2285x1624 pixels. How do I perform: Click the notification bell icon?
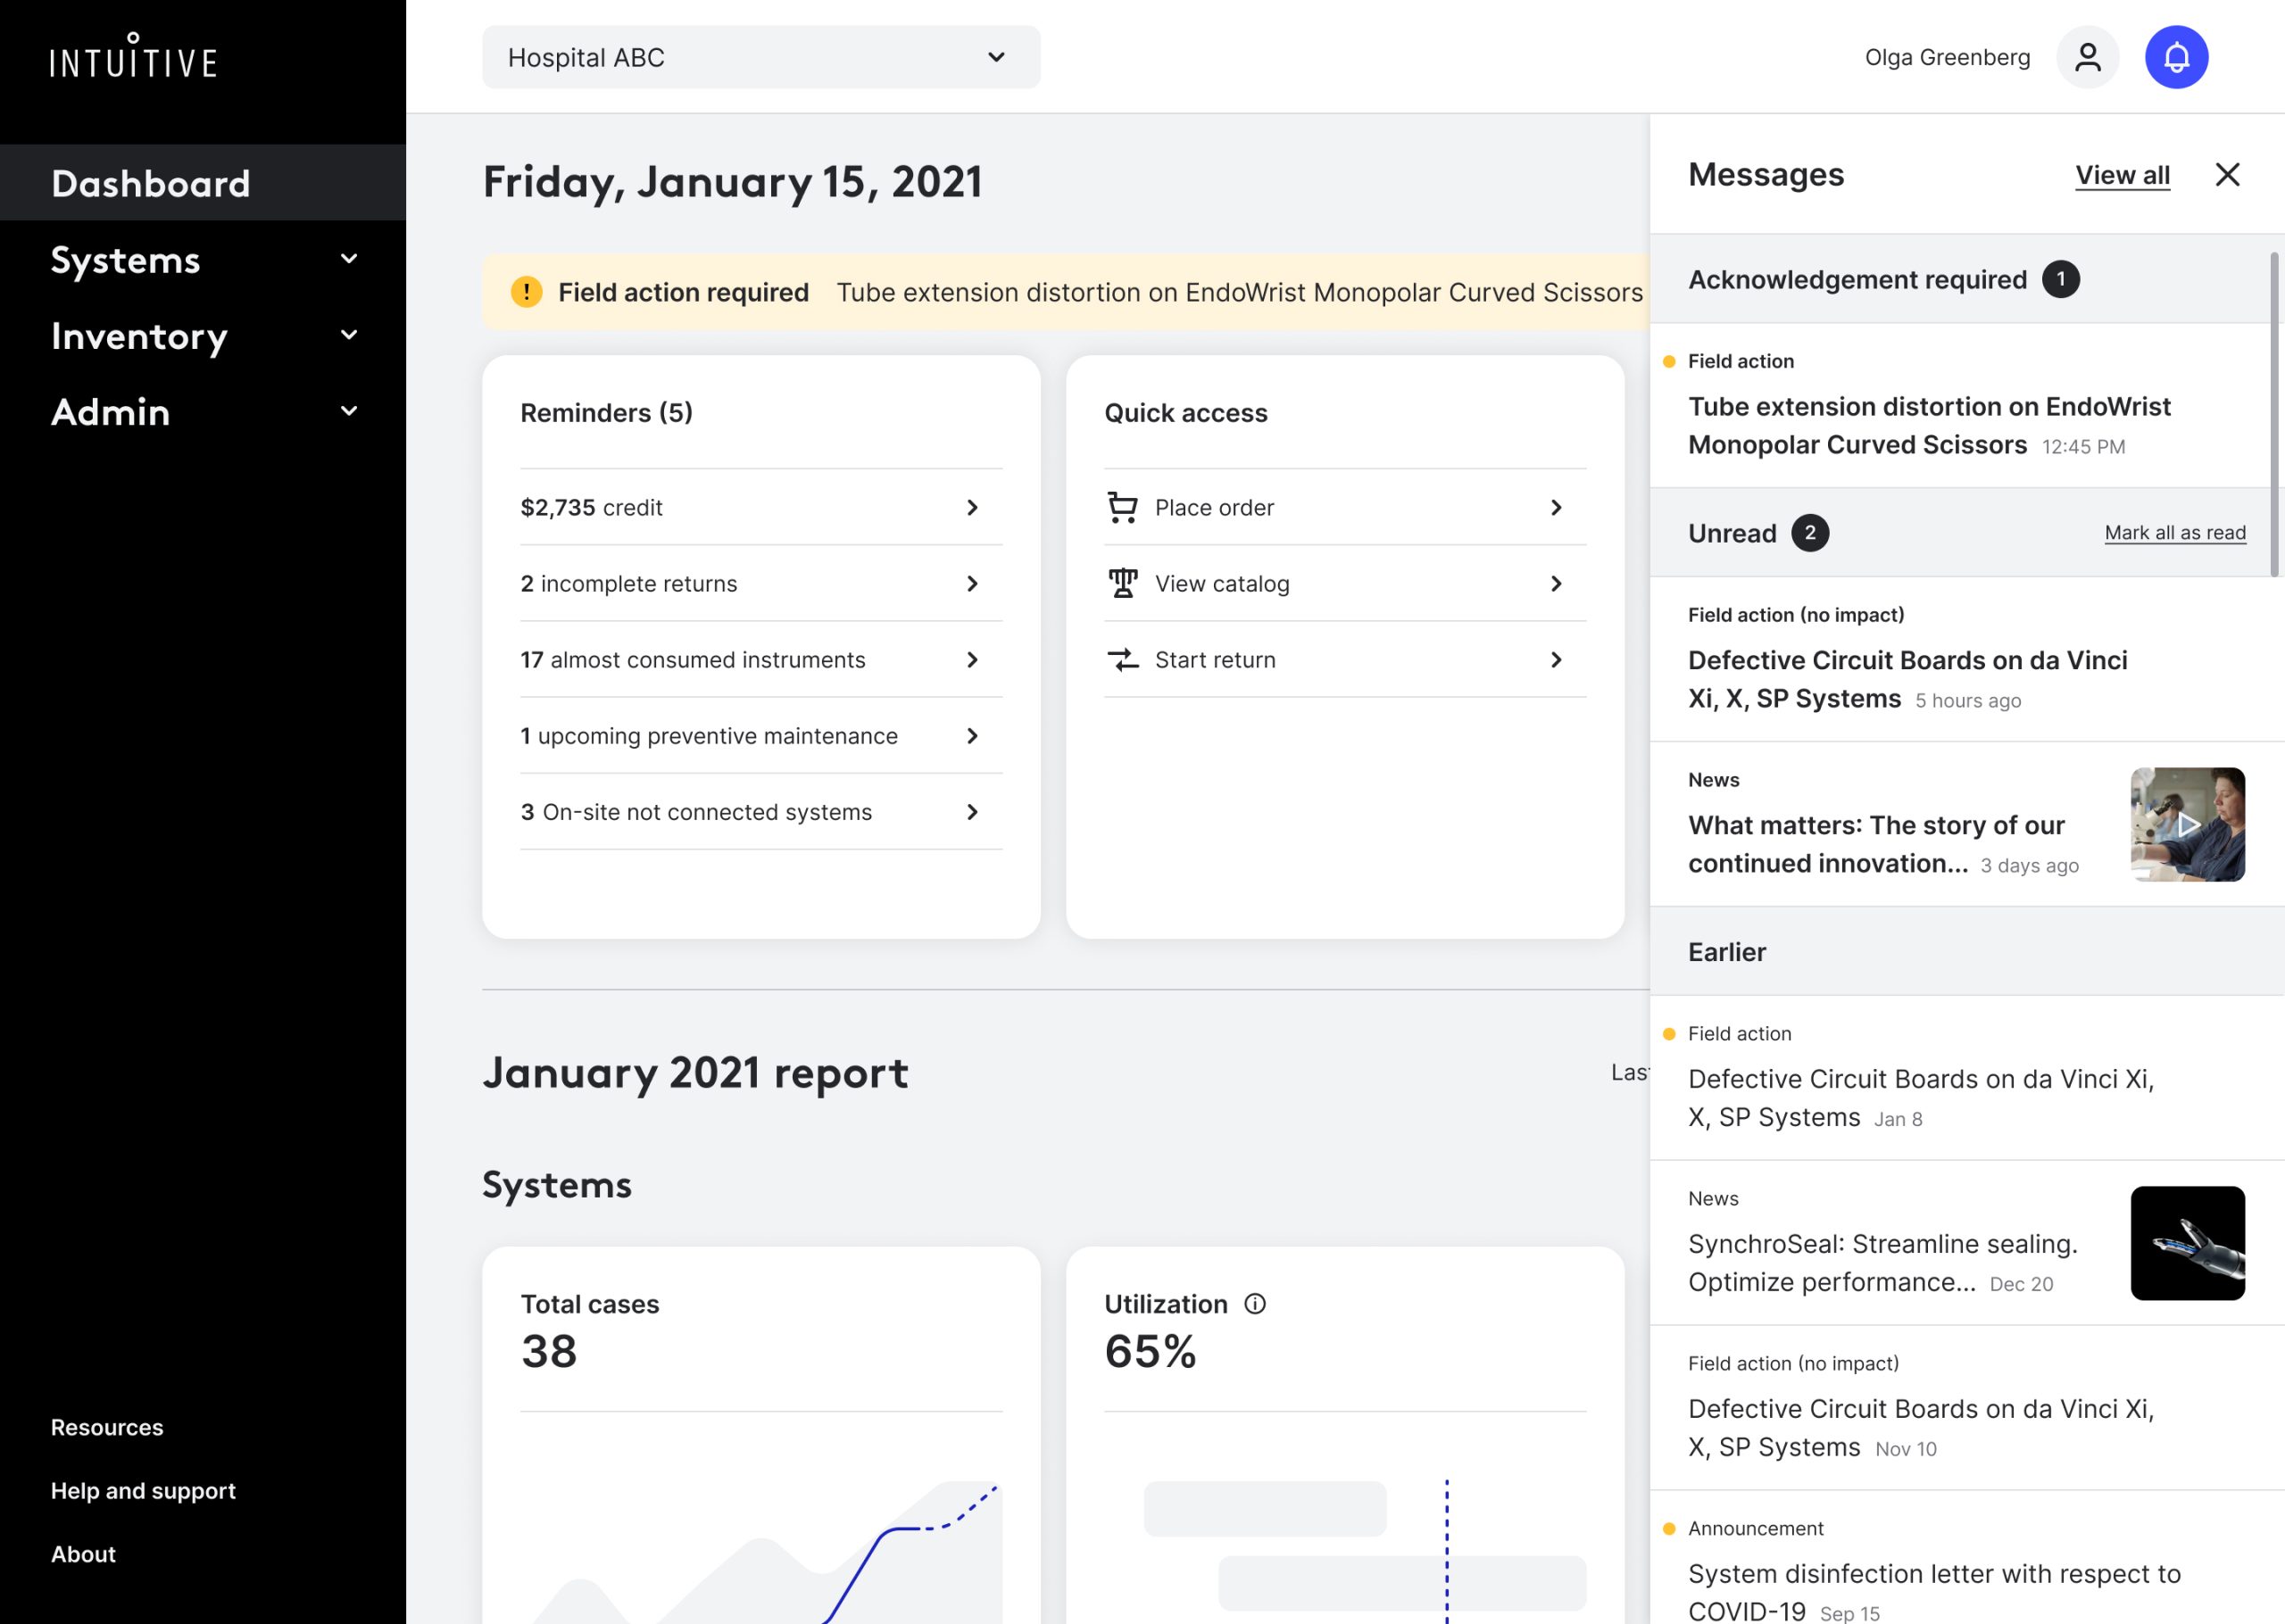2176,57
